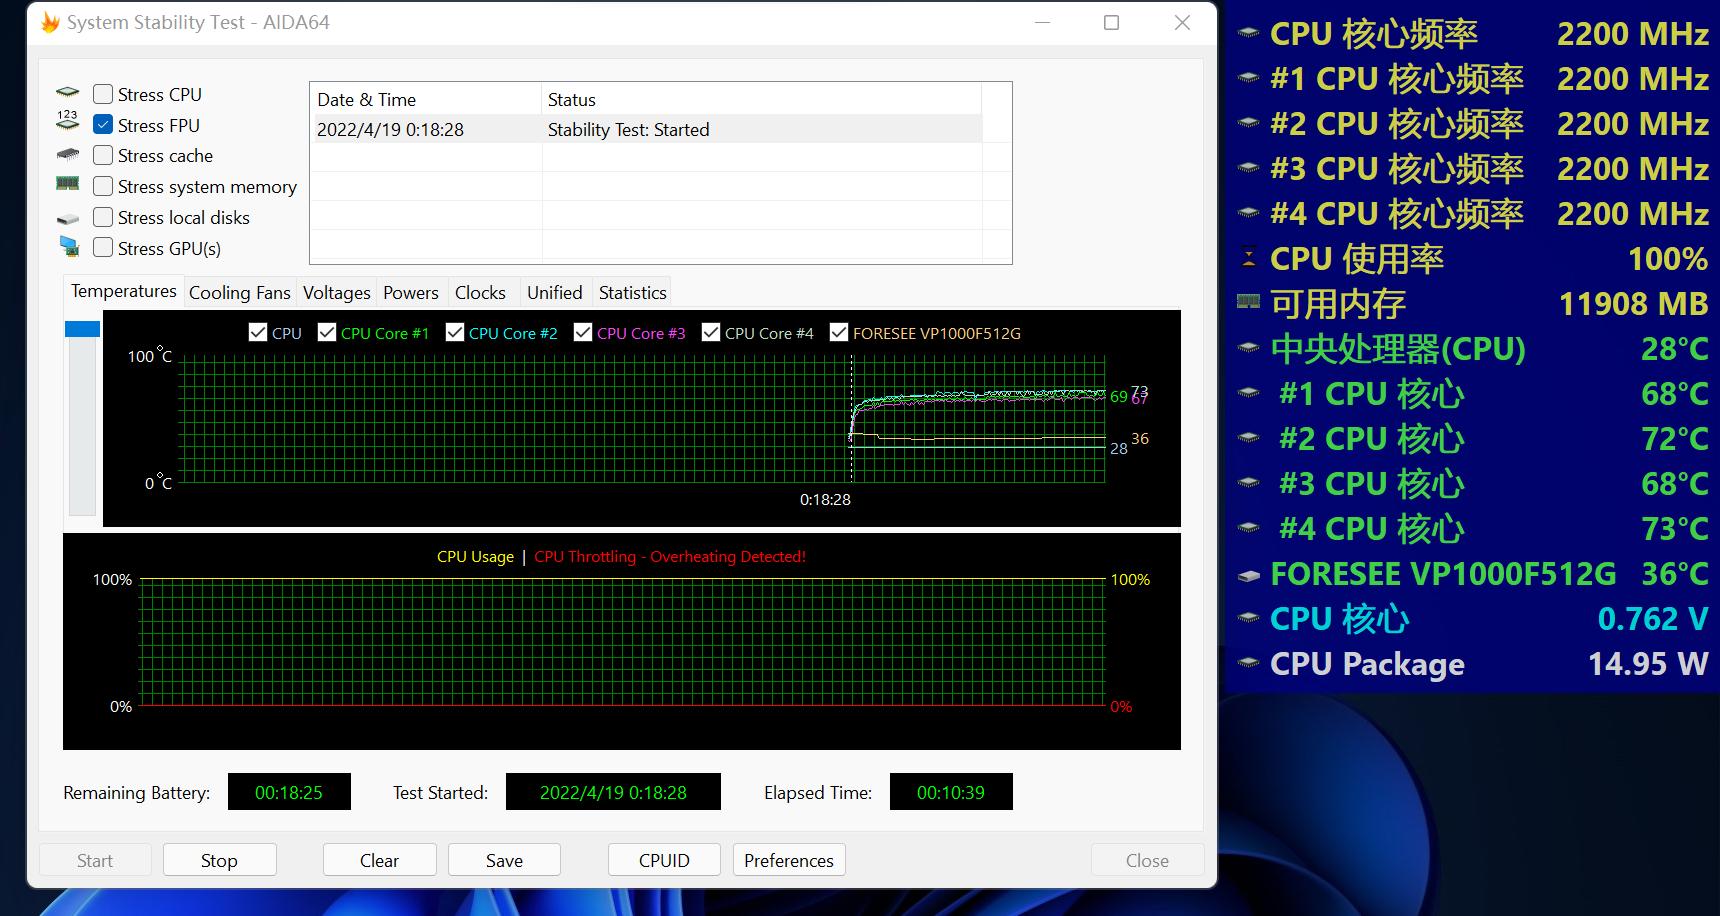Image resolution: width=1720 pixels, height=916 pixels.
Task: Click the blue graph scale slider
Action: [x=82, y=329]
